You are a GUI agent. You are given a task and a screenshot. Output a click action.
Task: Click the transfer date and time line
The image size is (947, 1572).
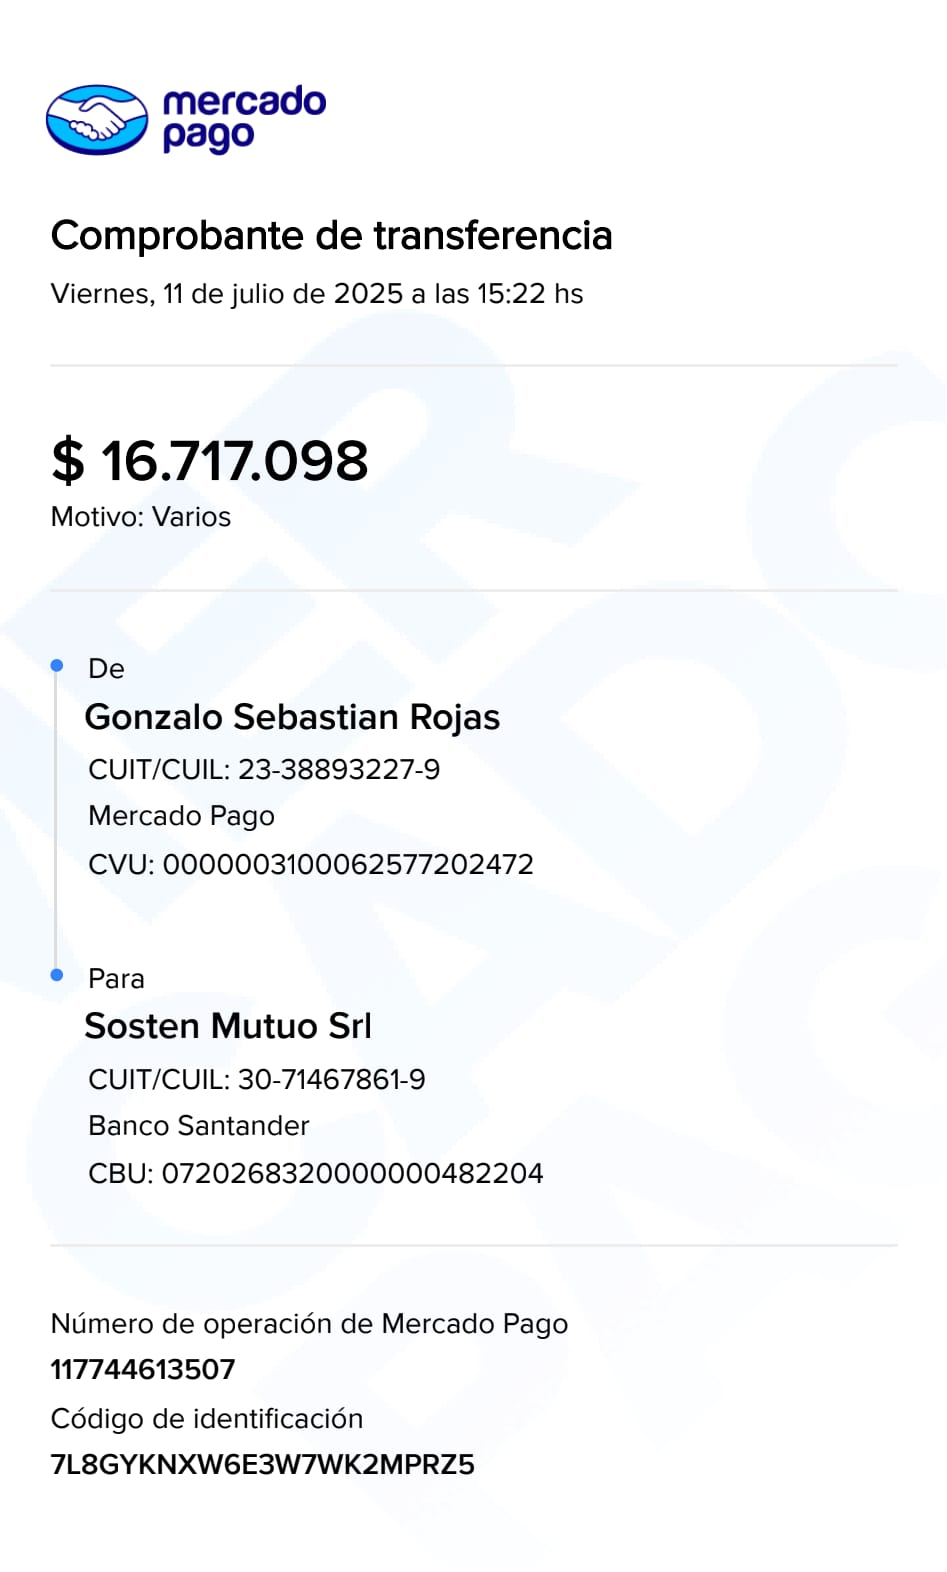click(x=316, y=294)
